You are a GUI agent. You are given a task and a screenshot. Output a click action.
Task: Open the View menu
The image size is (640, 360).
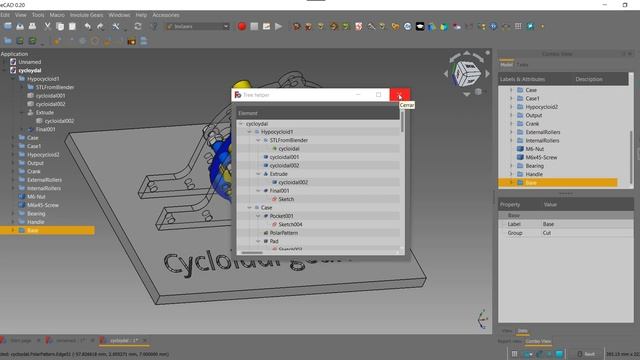(x=20, y=15)
